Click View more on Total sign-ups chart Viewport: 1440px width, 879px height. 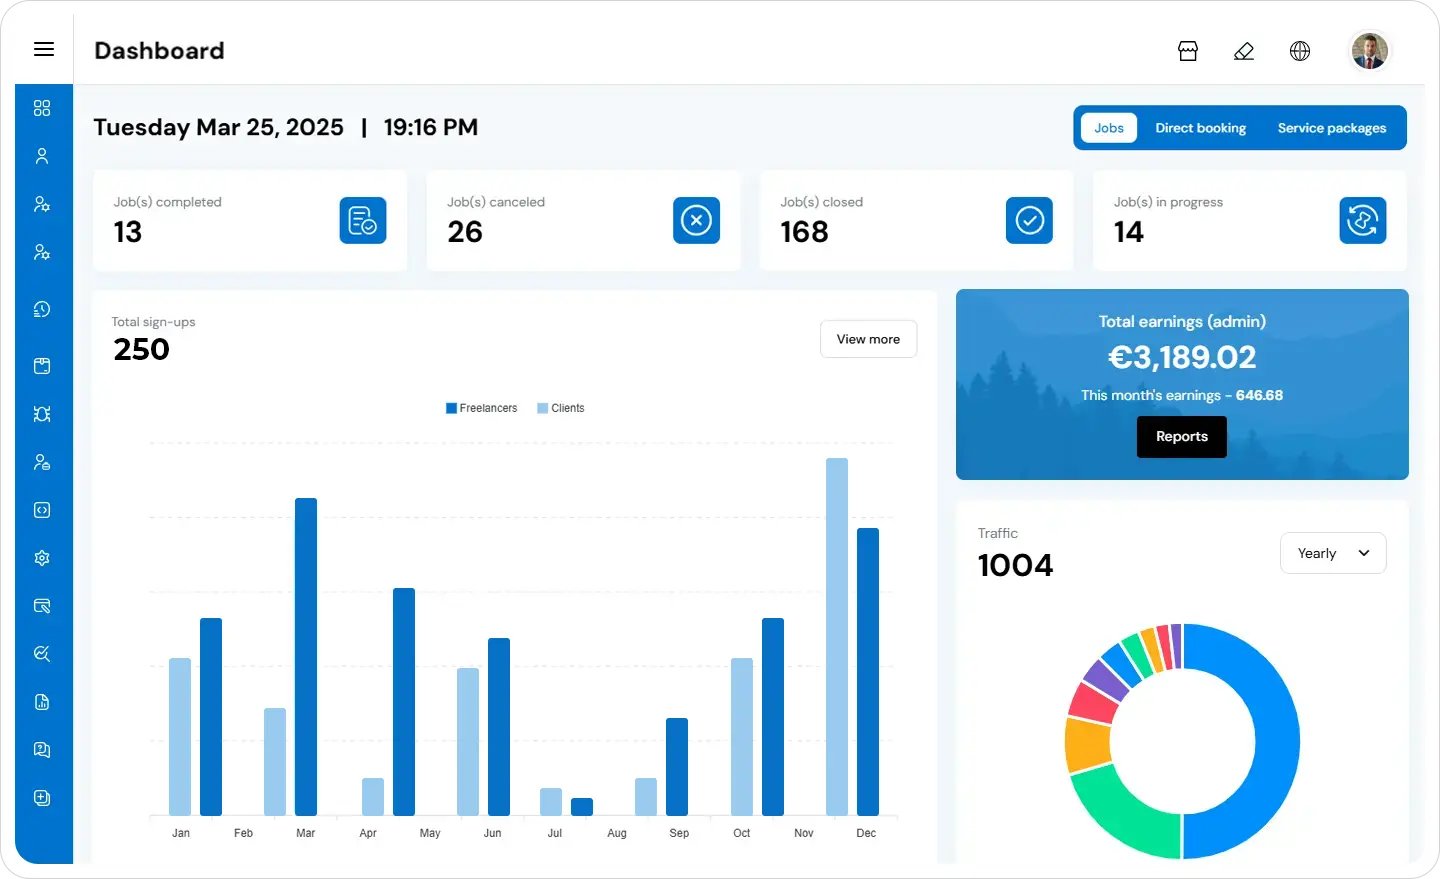coord(868,338)
